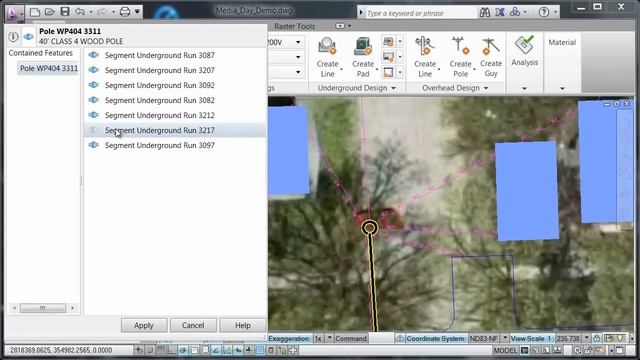
Task: Run the Analysis tool
Action: point(524,51)
